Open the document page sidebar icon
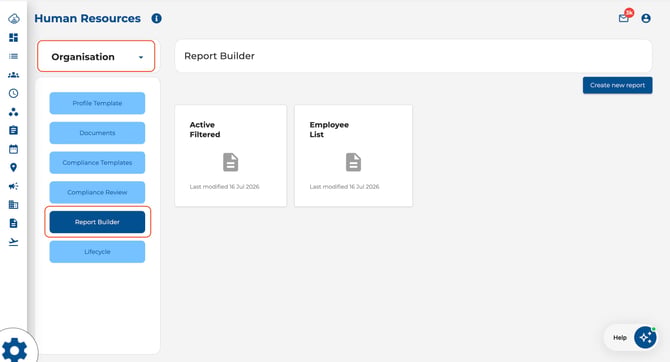 coord(14,223)
